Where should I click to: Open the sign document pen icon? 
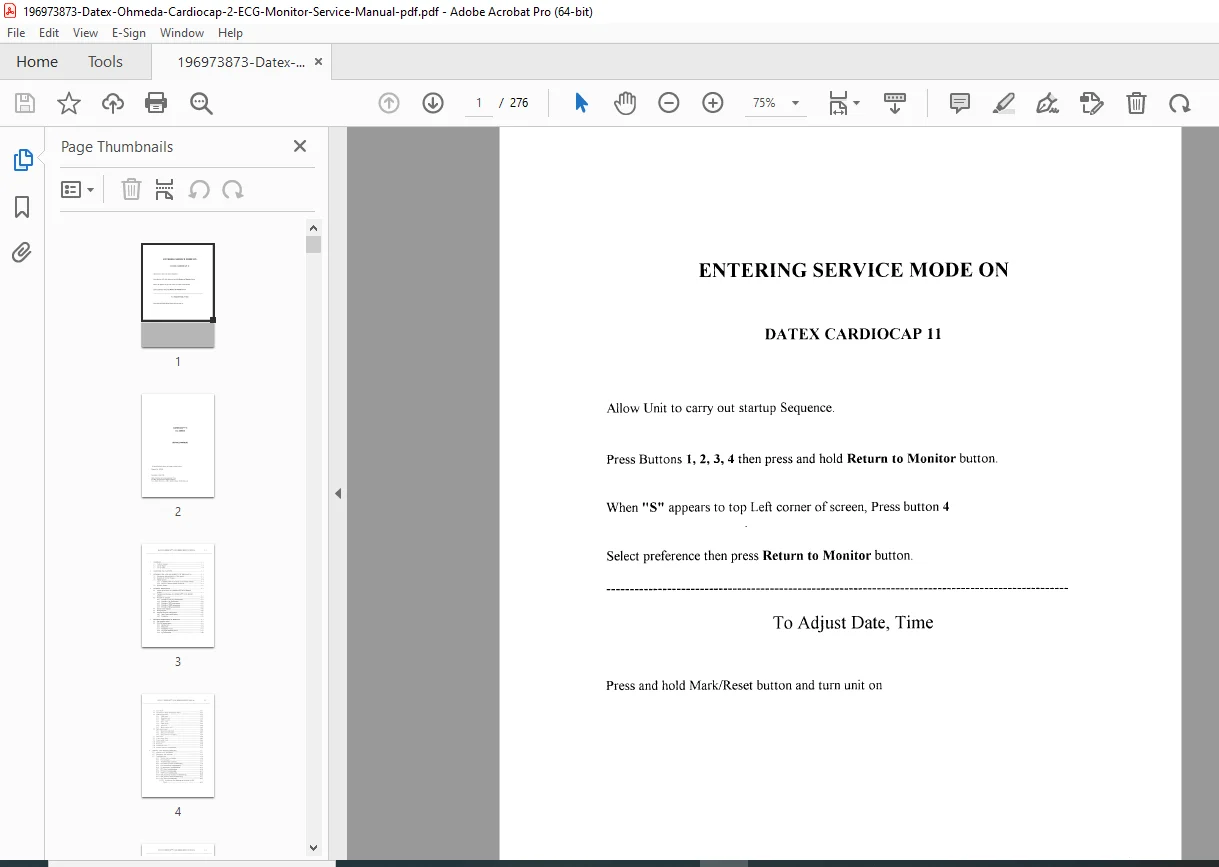click(x=1047, y=103)
